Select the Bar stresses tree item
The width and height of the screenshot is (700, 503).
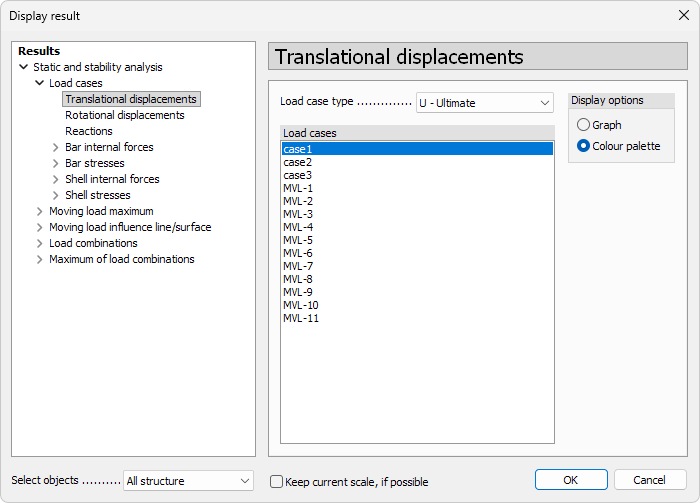coord(95,163)
